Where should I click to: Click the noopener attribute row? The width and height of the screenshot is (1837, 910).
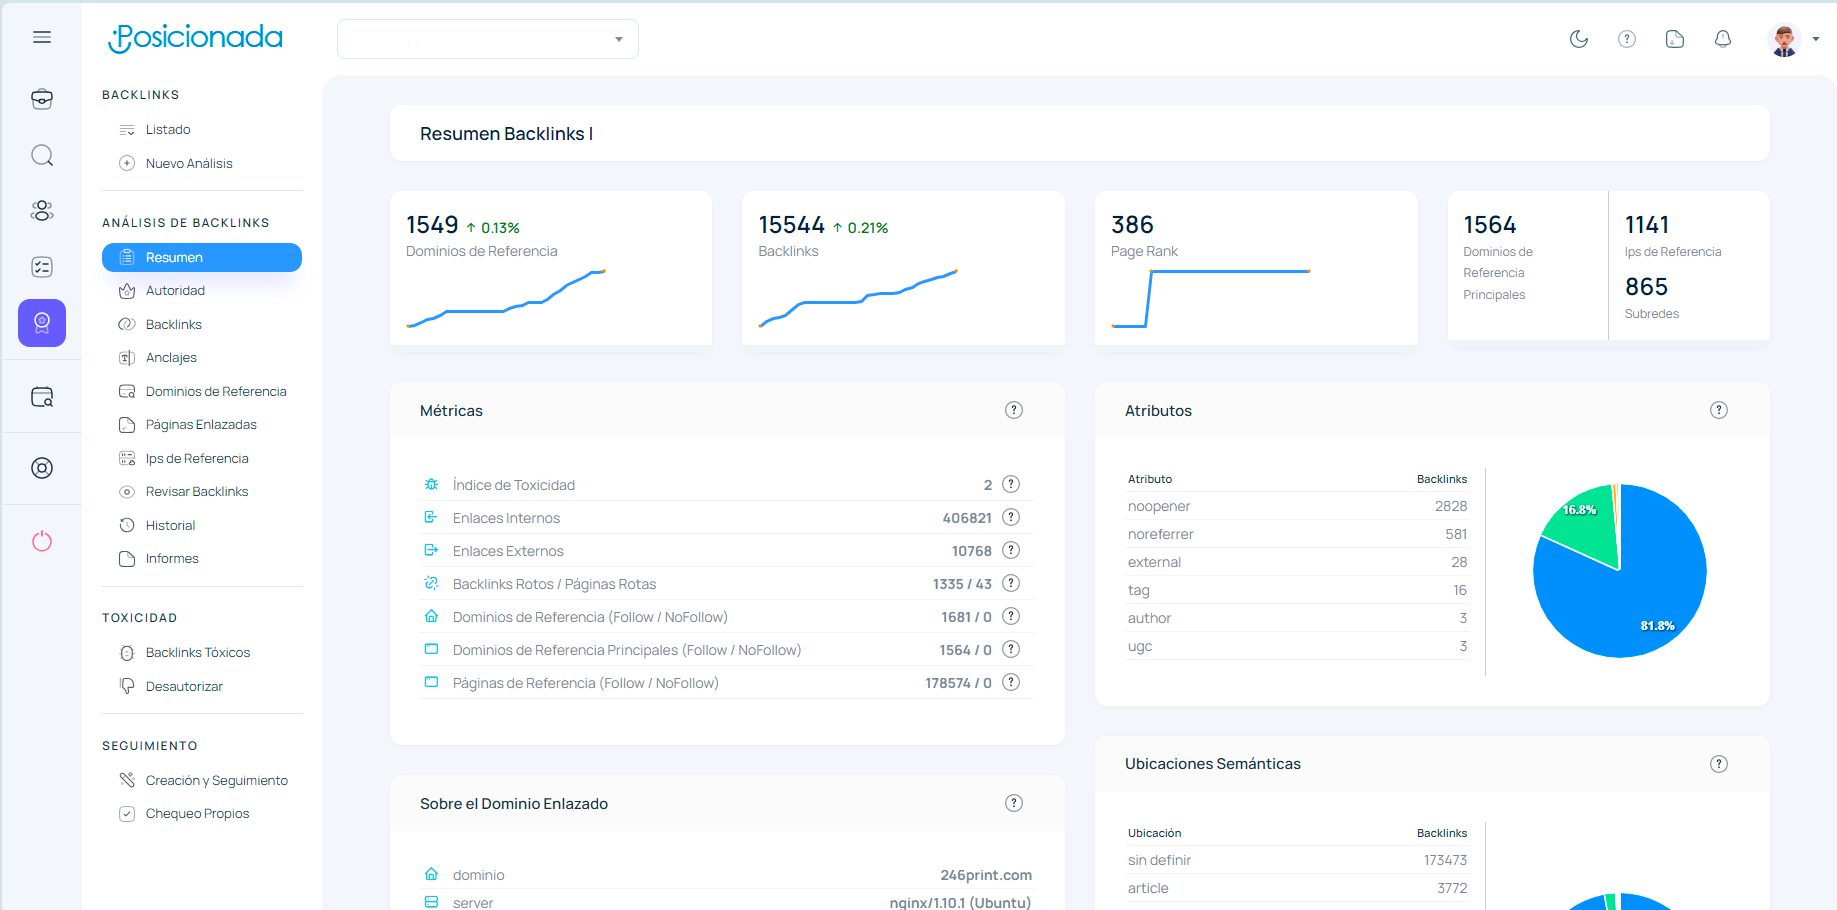1297,506
